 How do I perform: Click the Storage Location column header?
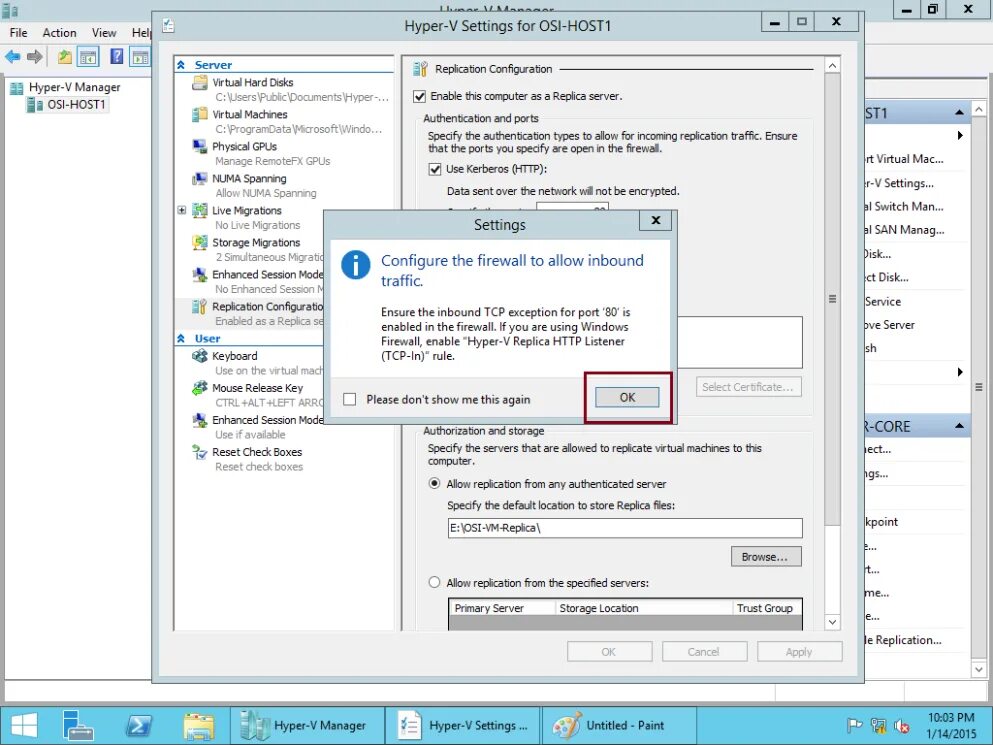[x=643, y=608]
